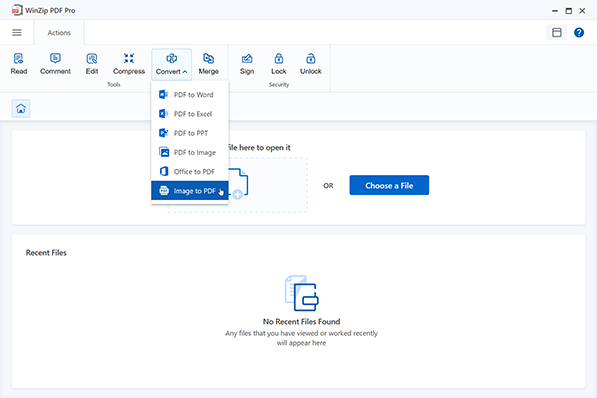Open the Merge tool
The height and width of the screenshot is (398, 597).
click(208, 64)
